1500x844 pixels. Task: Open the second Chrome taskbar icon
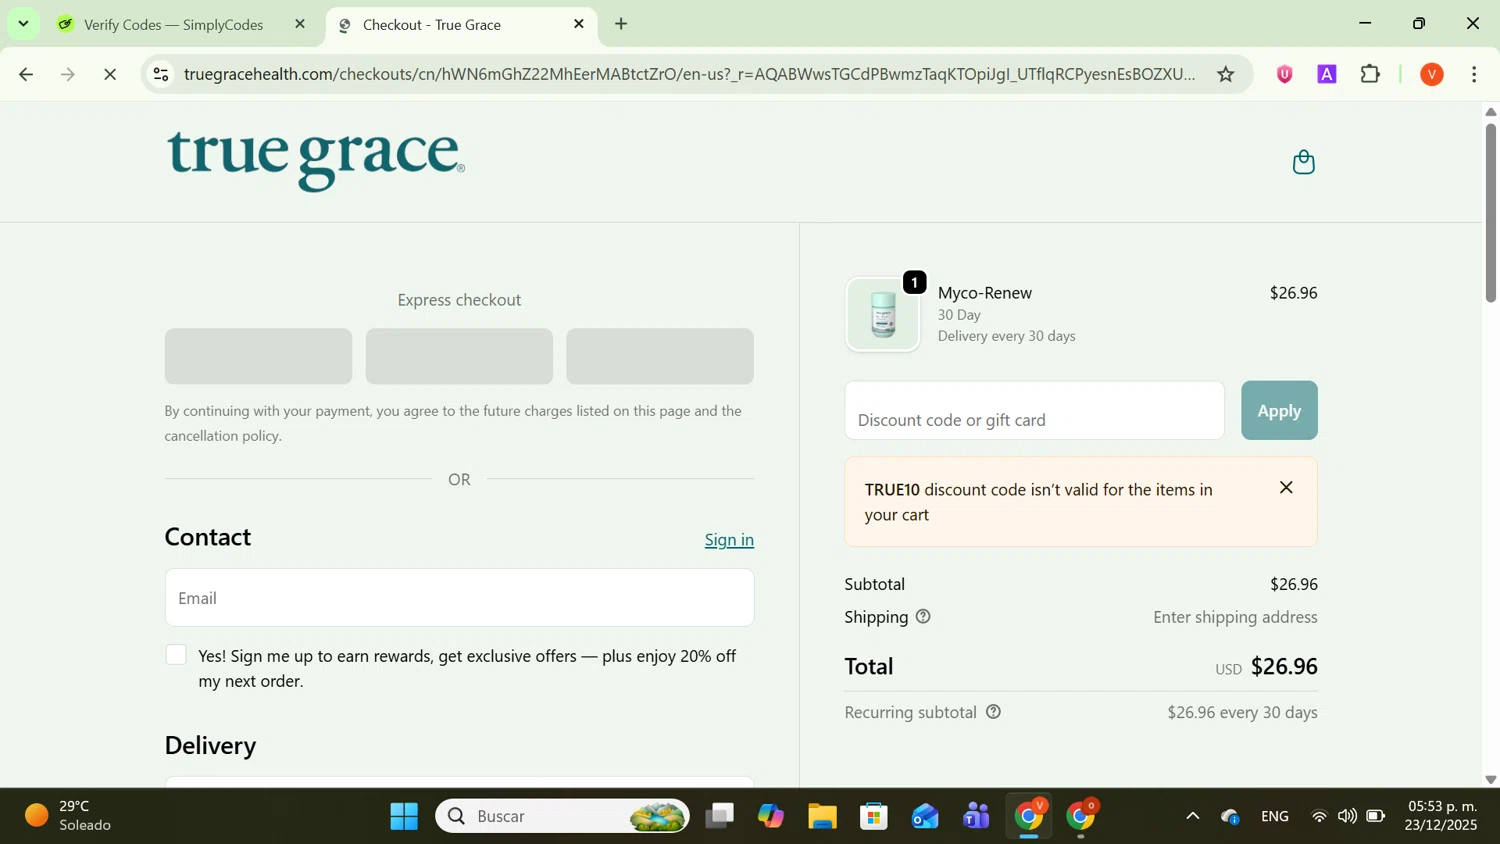1081,817
